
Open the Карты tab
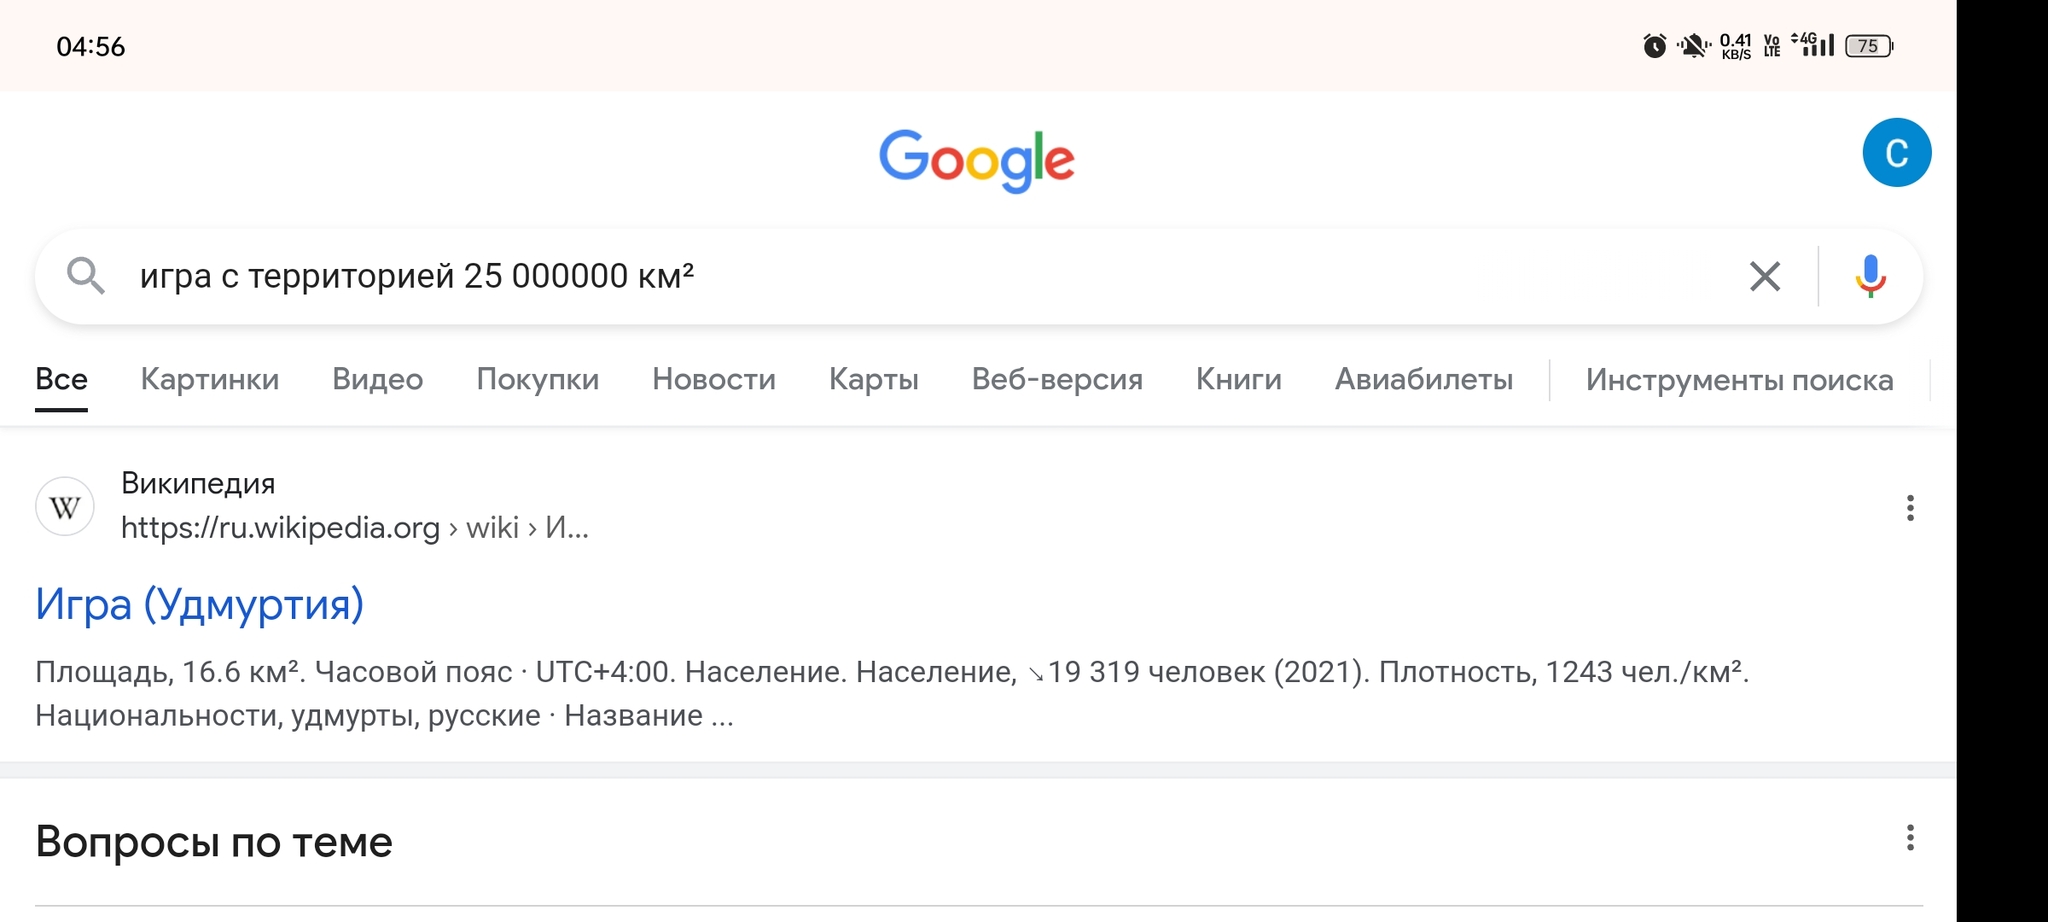click(x=874, y=379)
